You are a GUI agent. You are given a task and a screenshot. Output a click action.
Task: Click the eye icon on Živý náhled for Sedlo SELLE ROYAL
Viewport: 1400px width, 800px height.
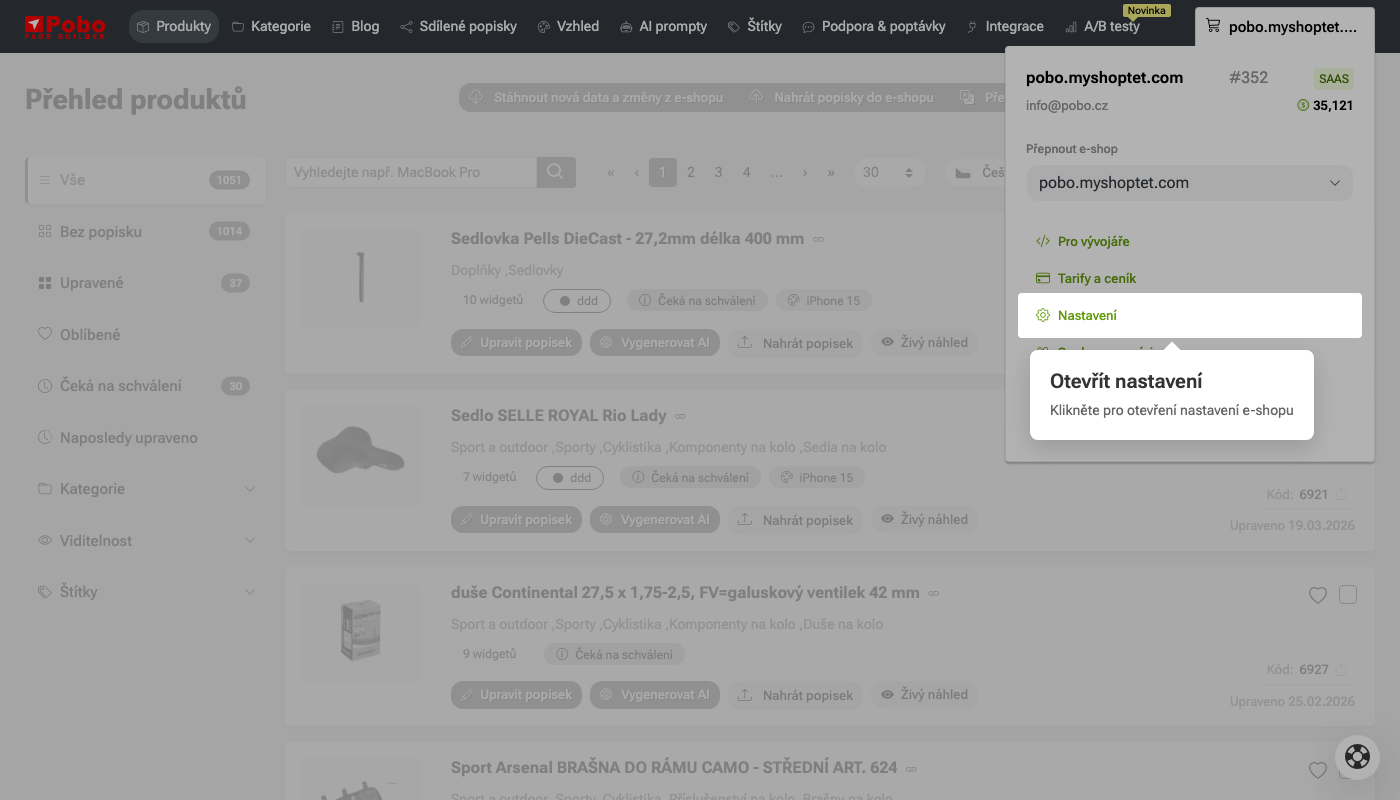click(886, 519)
